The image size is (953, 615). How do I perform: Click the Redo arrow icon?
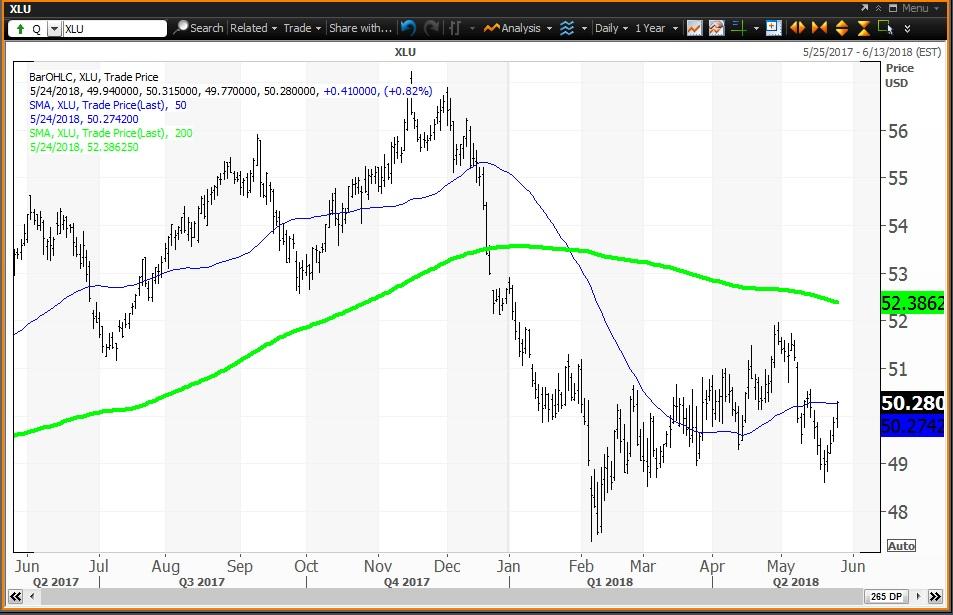pyautogui.click(x=432, y=27)
